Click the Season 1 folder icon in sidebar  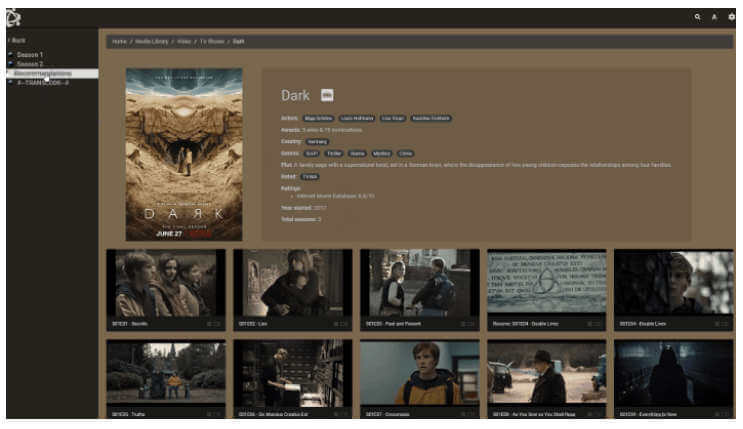(10, 55)
